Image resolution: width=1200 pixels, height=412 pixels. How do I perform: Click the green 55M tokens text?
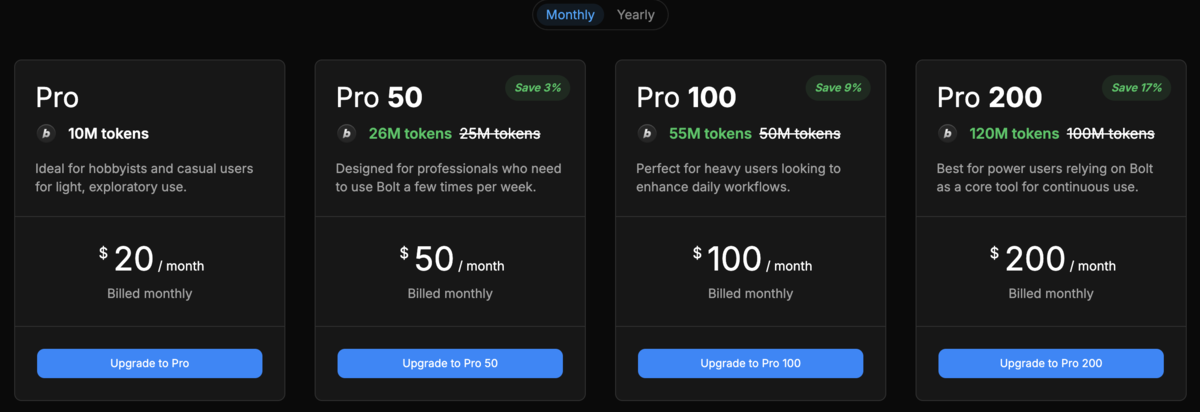pyautogui.click(x=710, y=133)
